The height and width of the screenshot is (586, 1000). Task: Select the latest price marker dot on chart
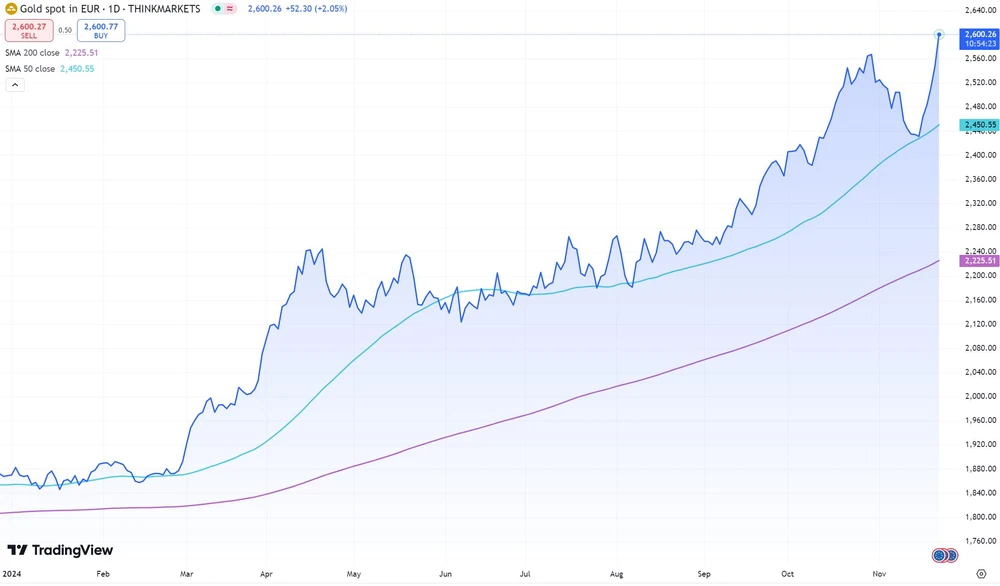(938, 36)
